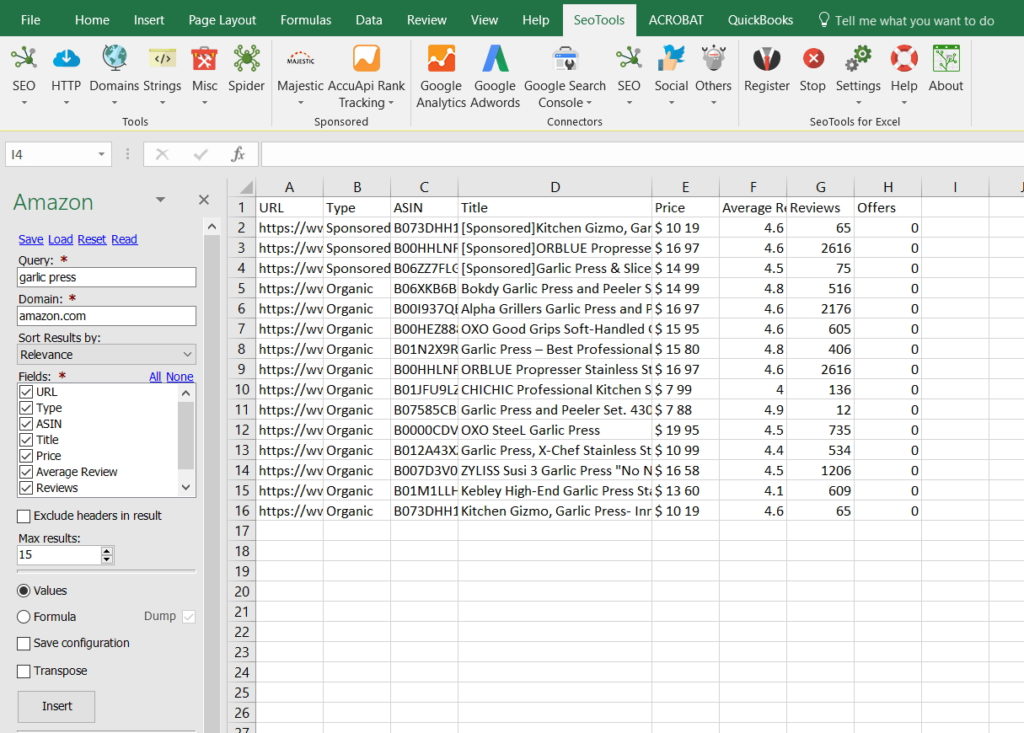Open the Google Adwords connector
This screenshot has height=733, width=1024.
click(495, 58)
